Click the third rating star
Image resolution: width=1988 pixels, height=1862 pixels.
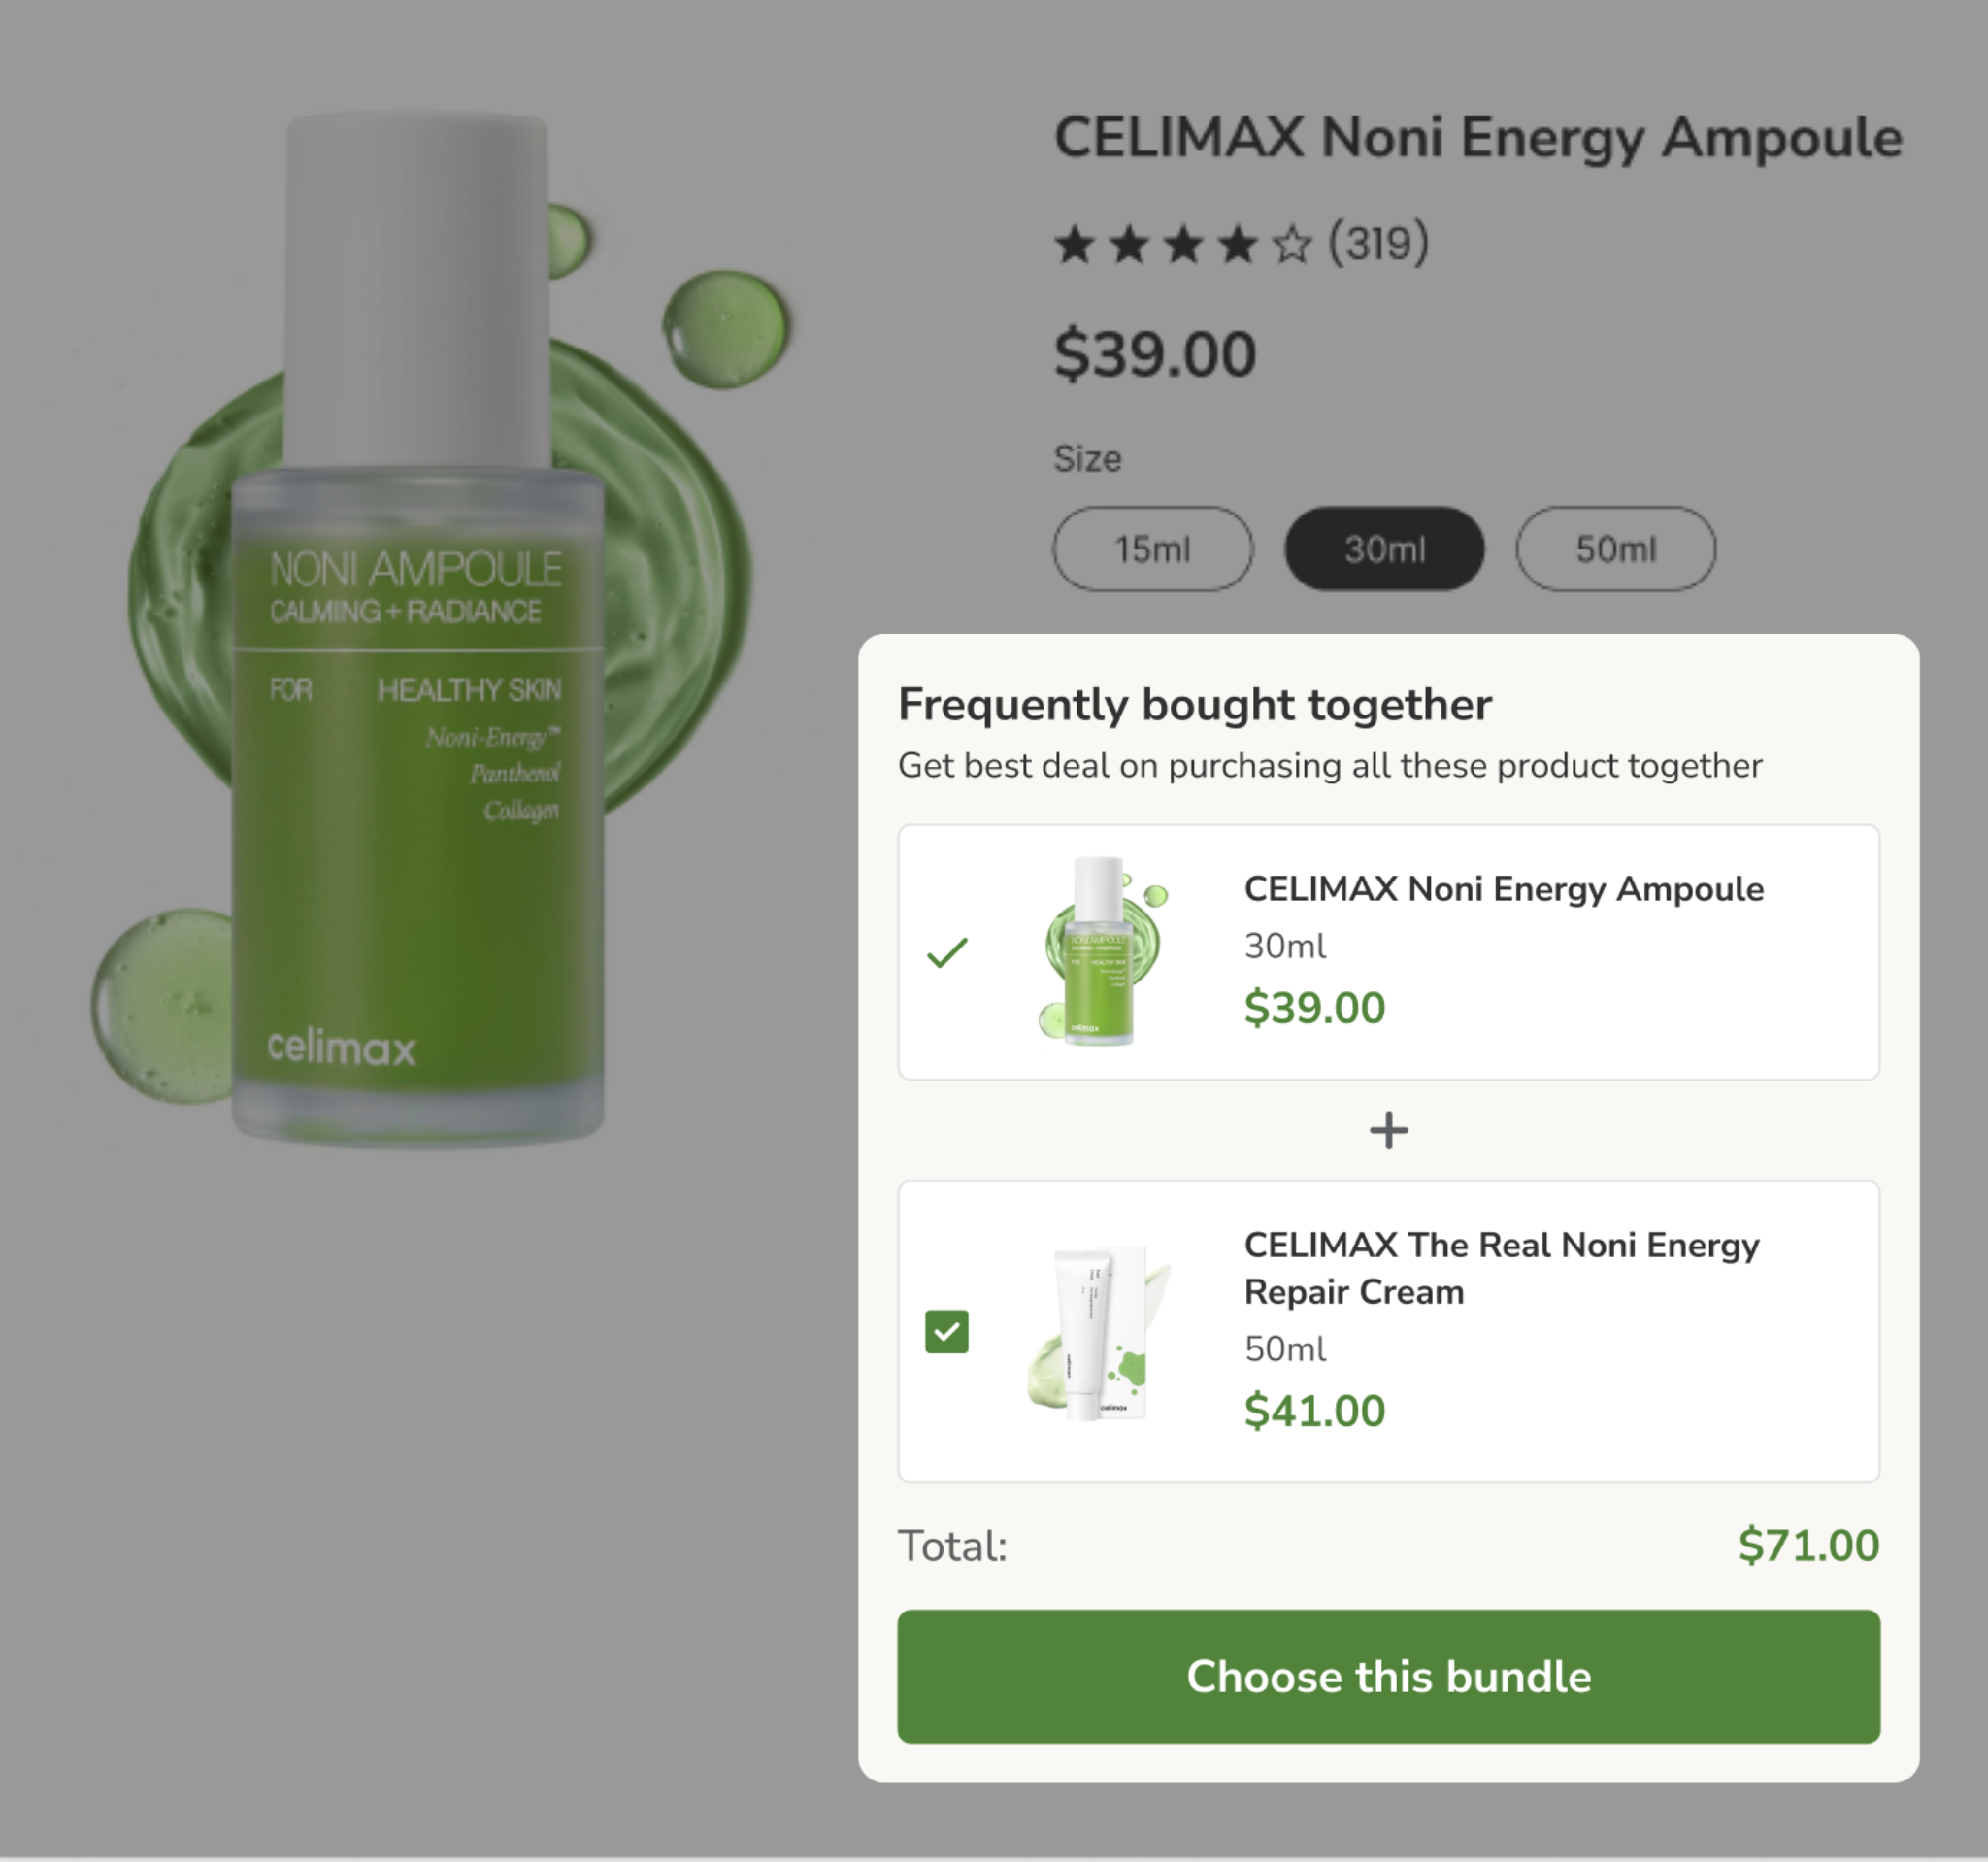pyautogui.click(x=1183, y=244)
